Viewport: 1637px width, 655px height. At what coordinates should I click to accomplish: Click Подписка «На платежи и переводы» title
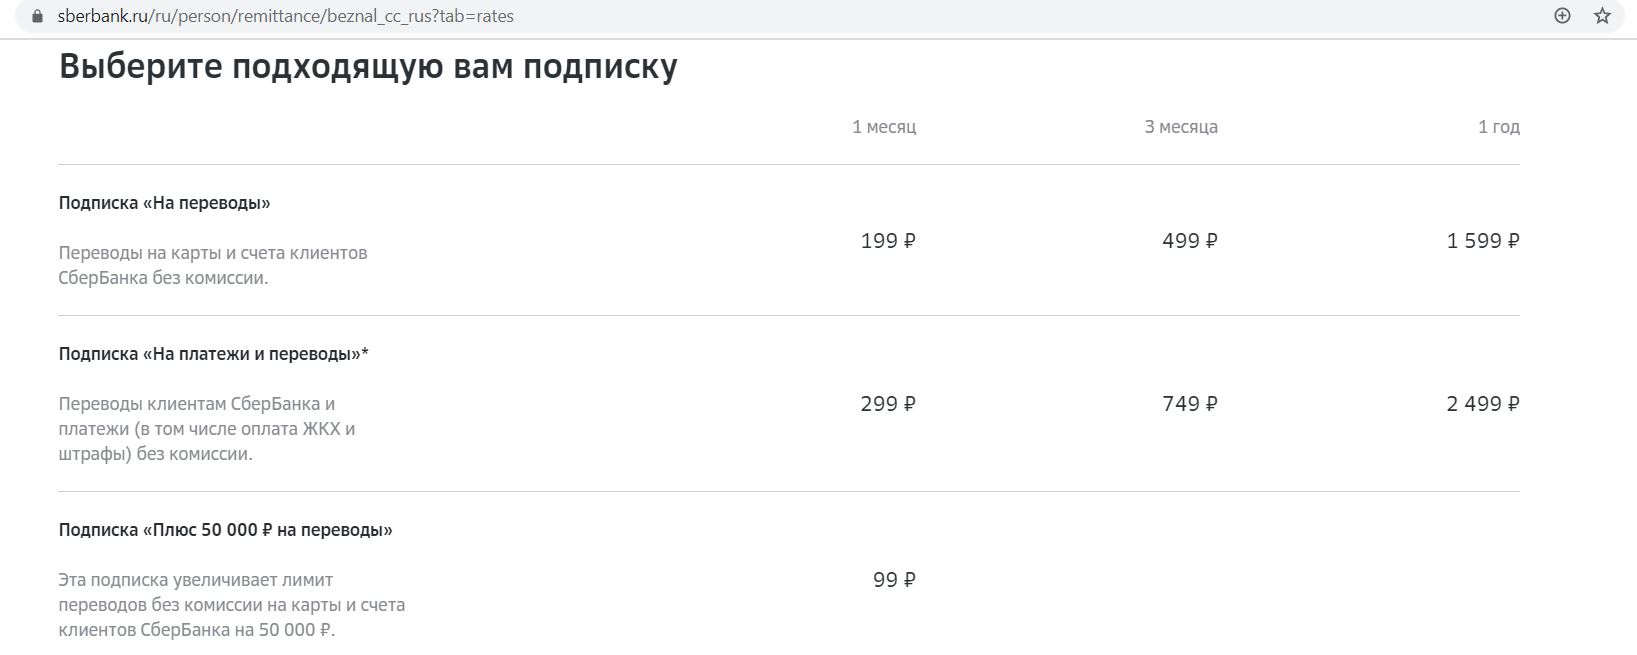214,354
